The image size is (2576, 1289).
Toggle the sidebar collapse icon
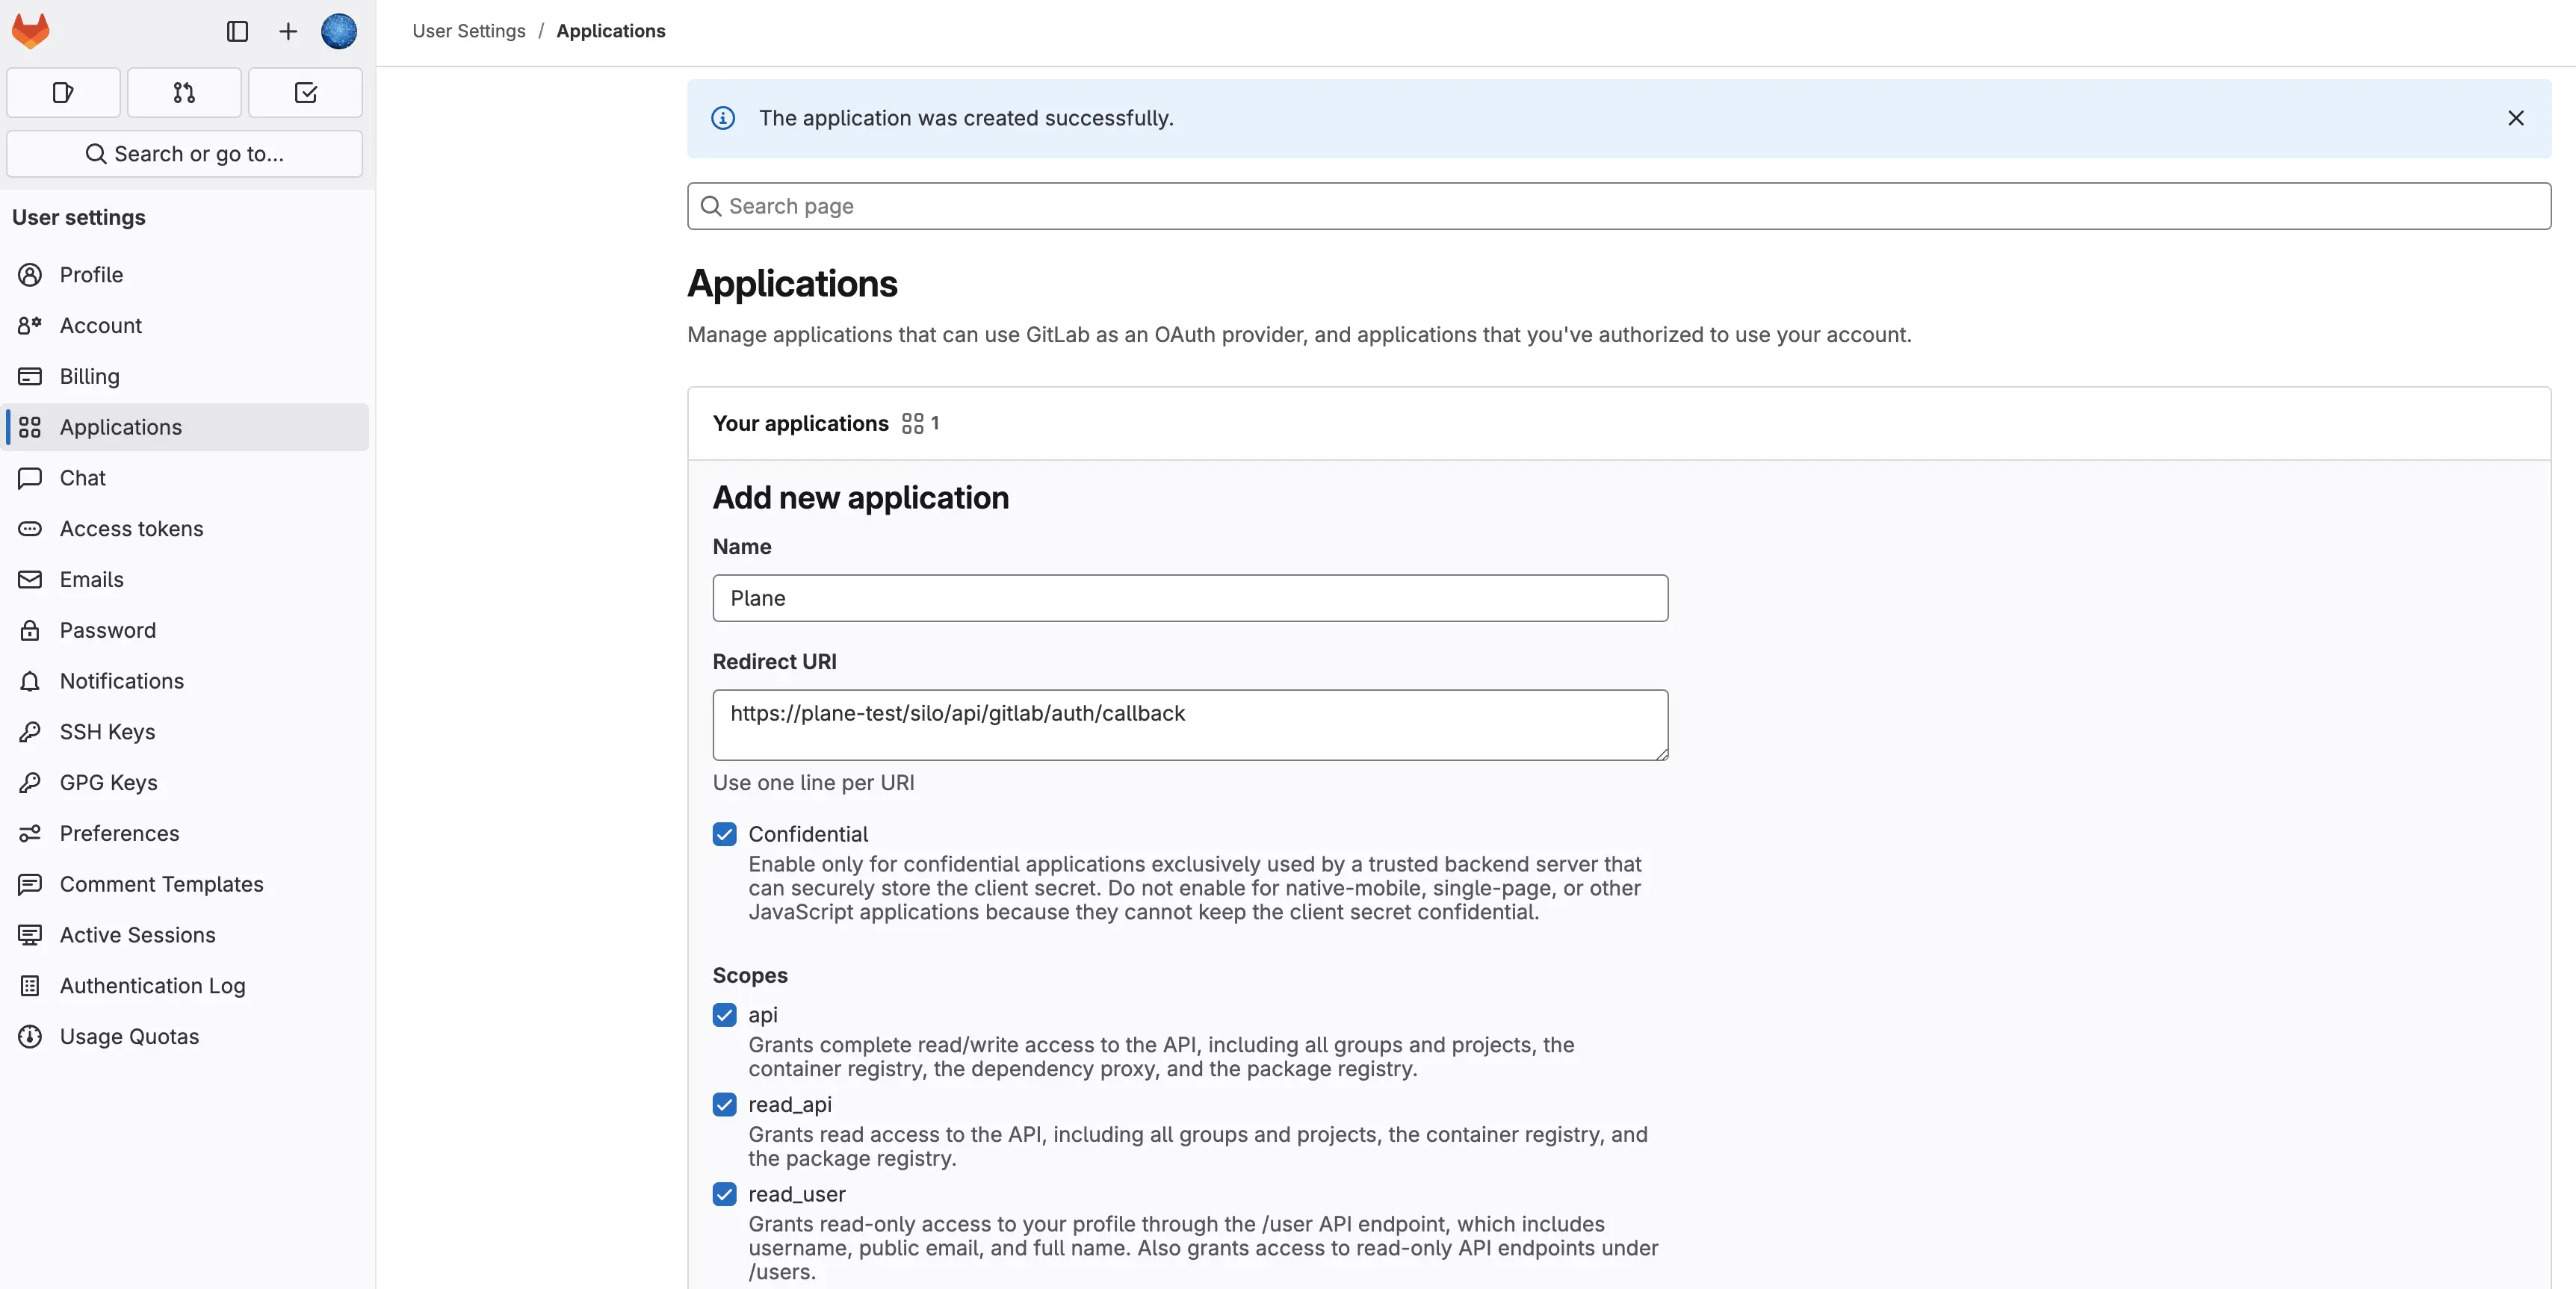point(237,31)
